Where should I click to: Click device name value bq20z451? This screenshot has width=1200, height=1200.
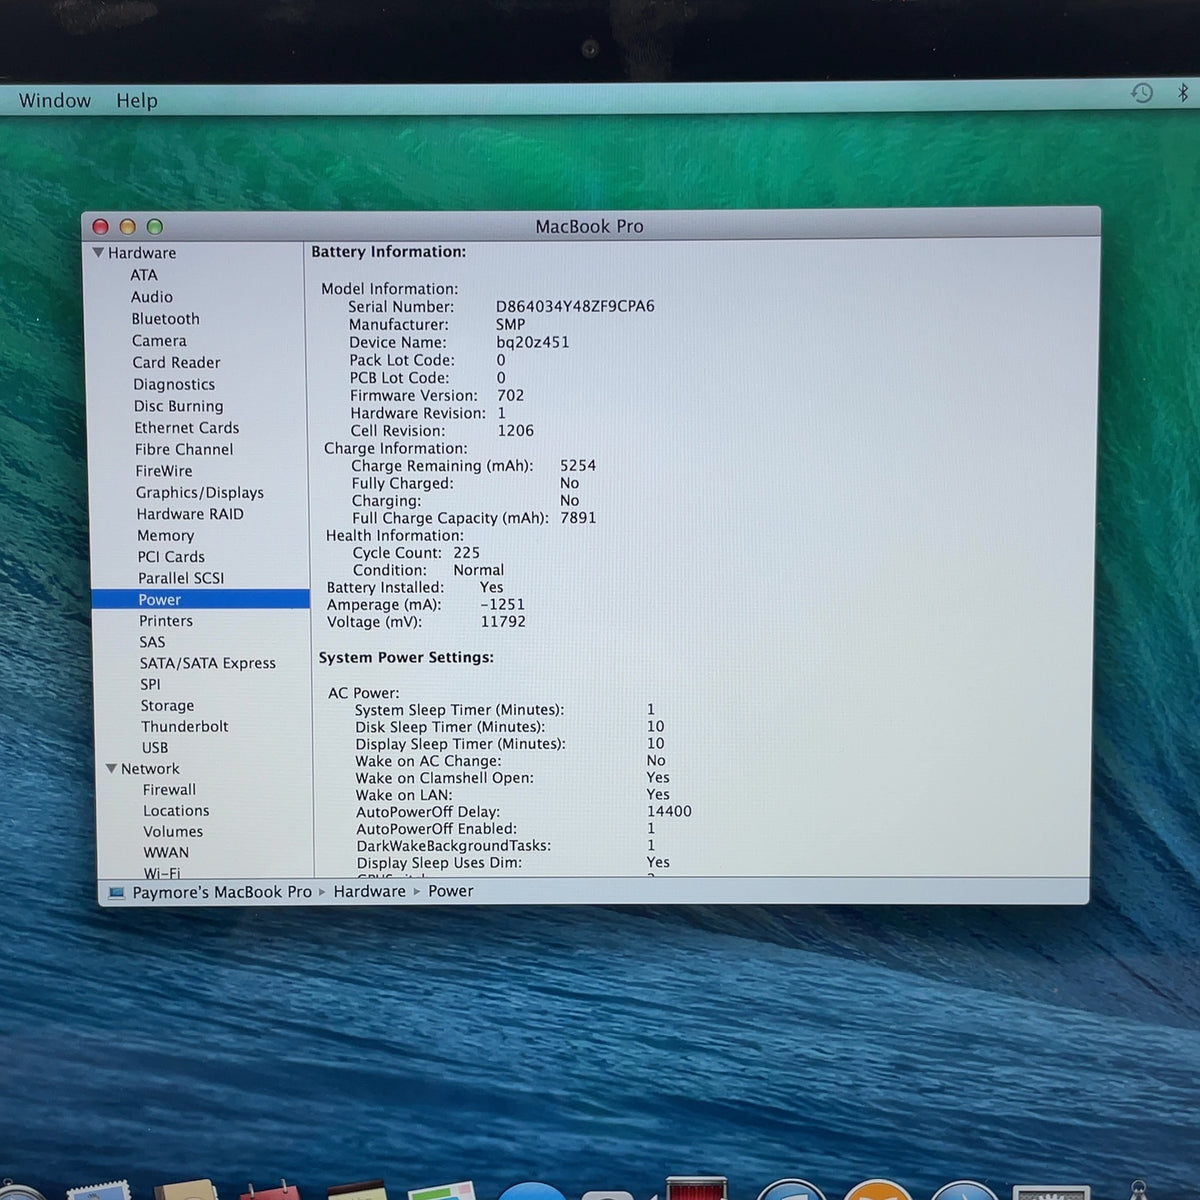pyautogui.click(x=533, y=342)
